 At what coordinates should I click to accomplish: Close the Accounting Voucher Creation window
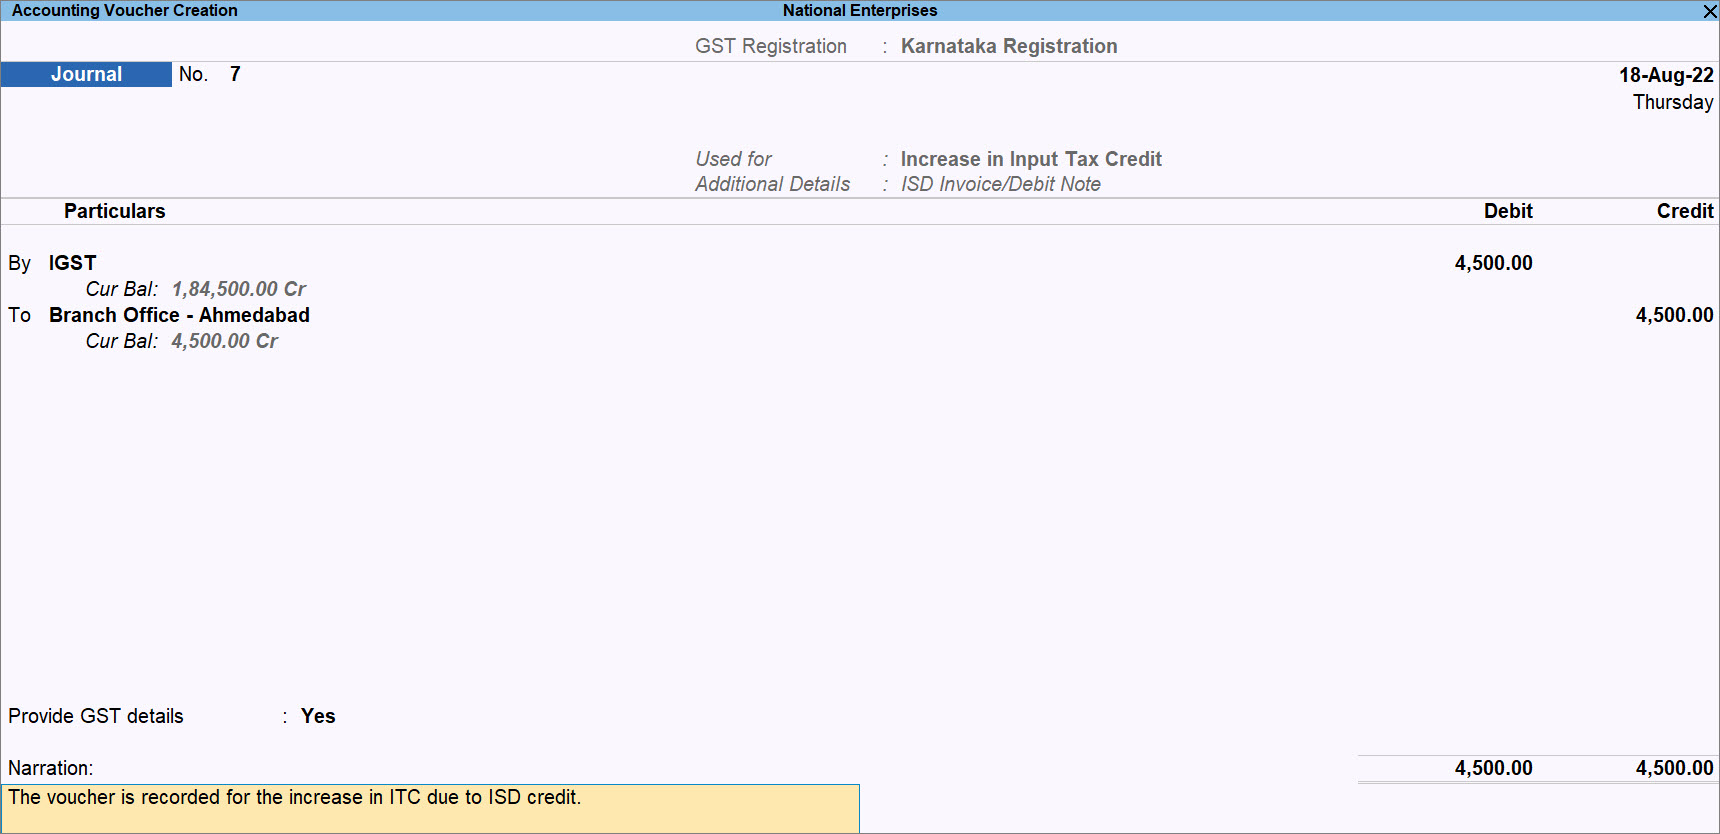[1710, 11]
